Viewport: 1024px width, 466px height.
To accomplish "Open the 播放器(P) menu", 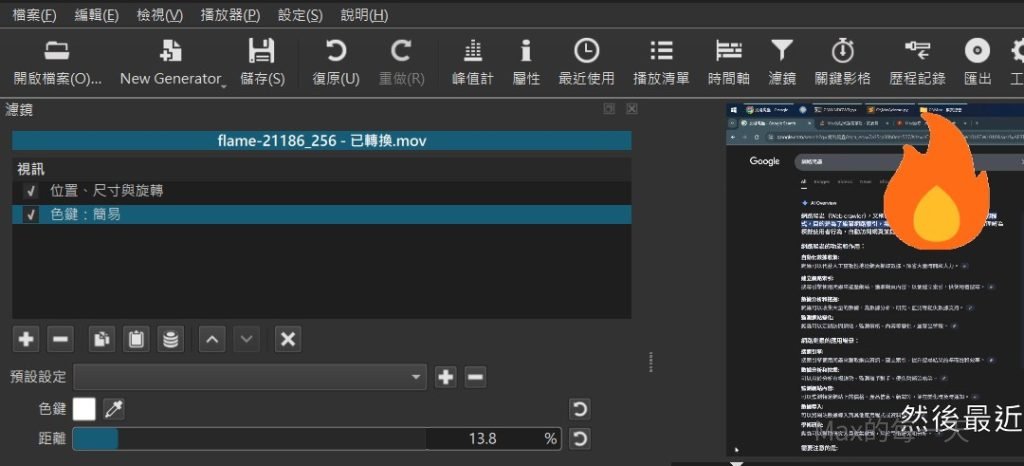I will click(x=230, y=15).
